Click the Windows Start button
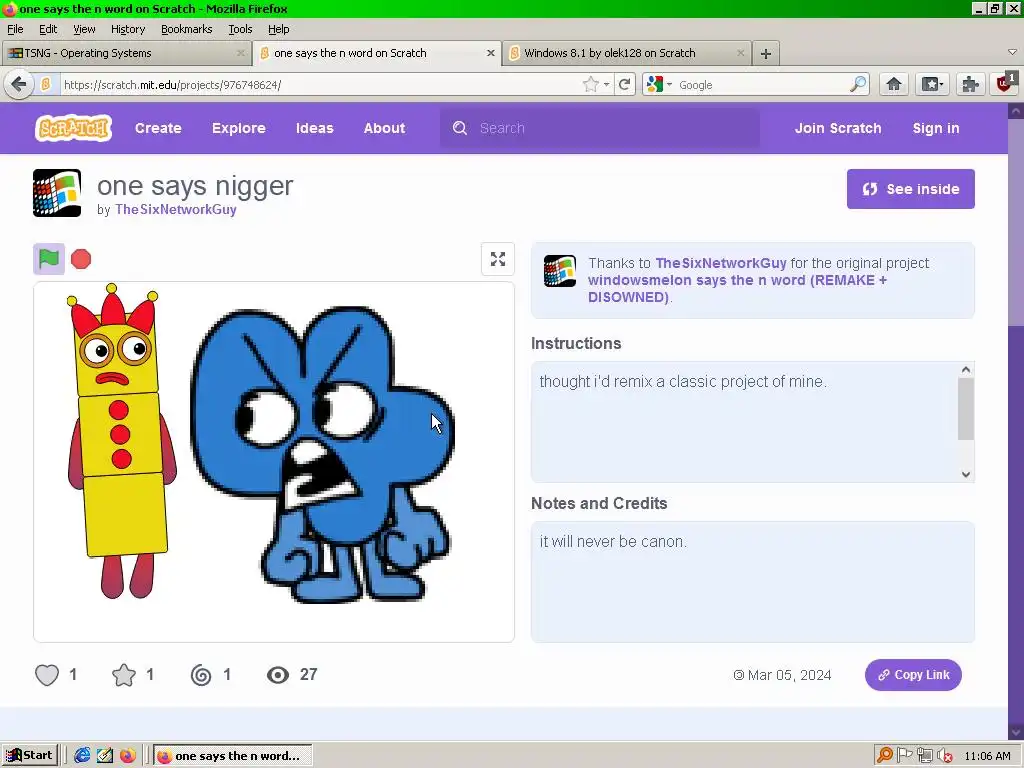 click(x=30, y=756)
